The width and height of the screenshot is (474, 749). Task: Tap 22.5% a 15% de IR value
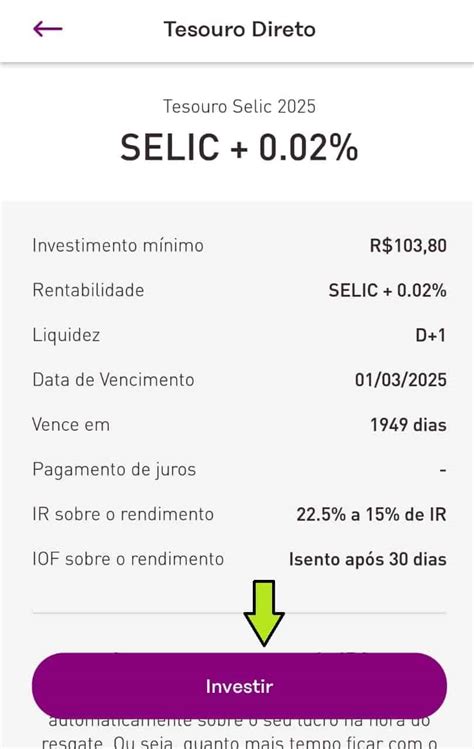point(371,514)
